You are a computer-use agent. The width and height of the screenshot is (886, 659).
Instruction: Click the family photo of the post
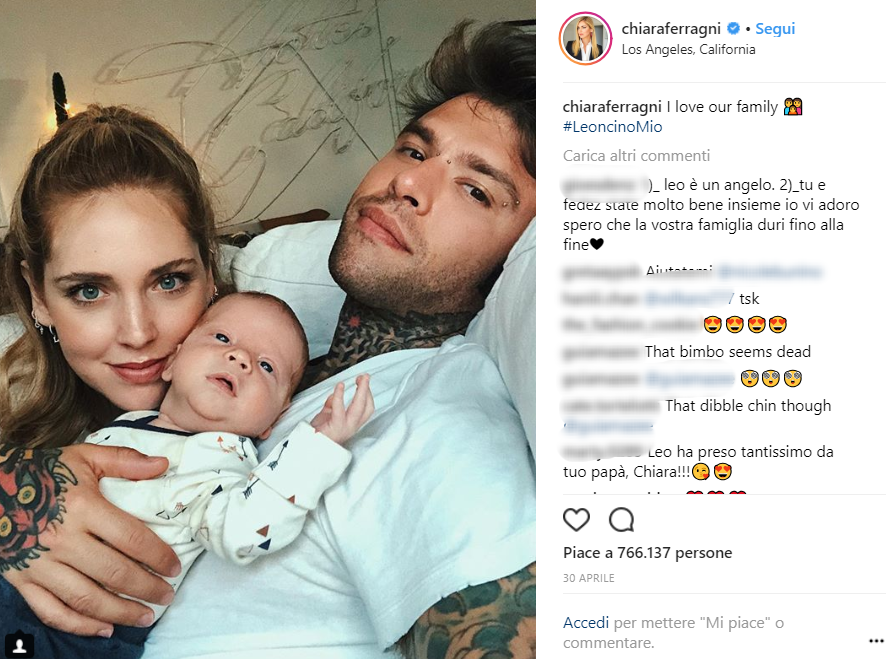pyautogui.click(x=268, y=330)
